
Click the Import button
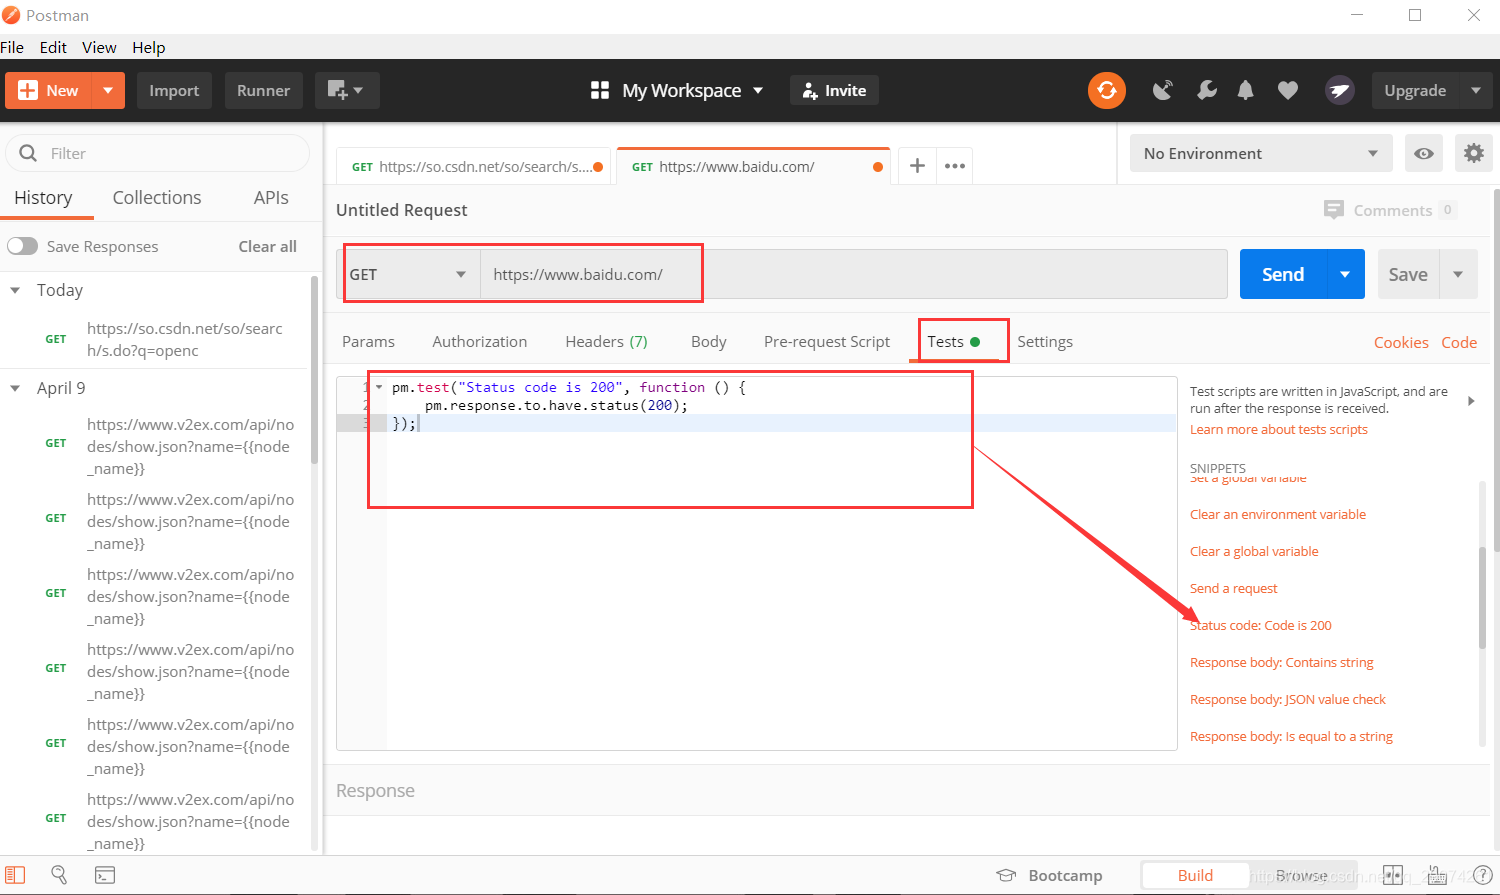[x=174, y=90]
